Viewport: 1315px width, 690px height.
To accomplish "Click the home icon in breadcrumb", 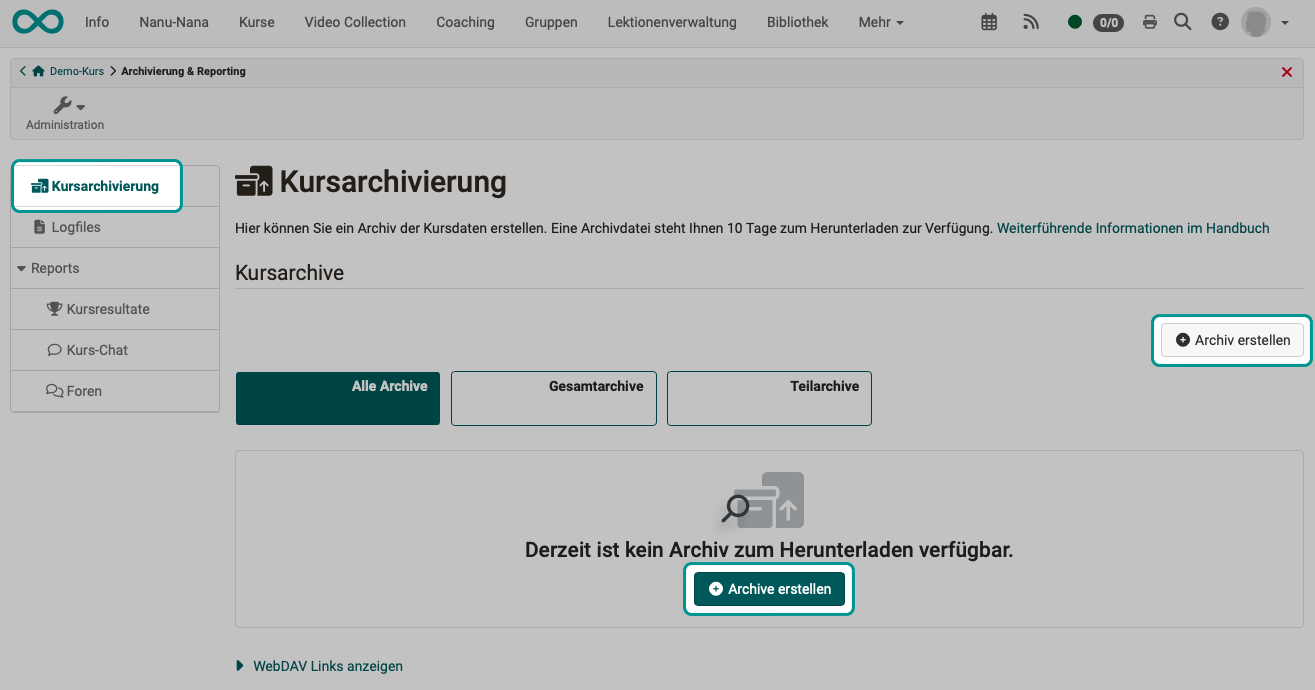I will coord(39,71).
